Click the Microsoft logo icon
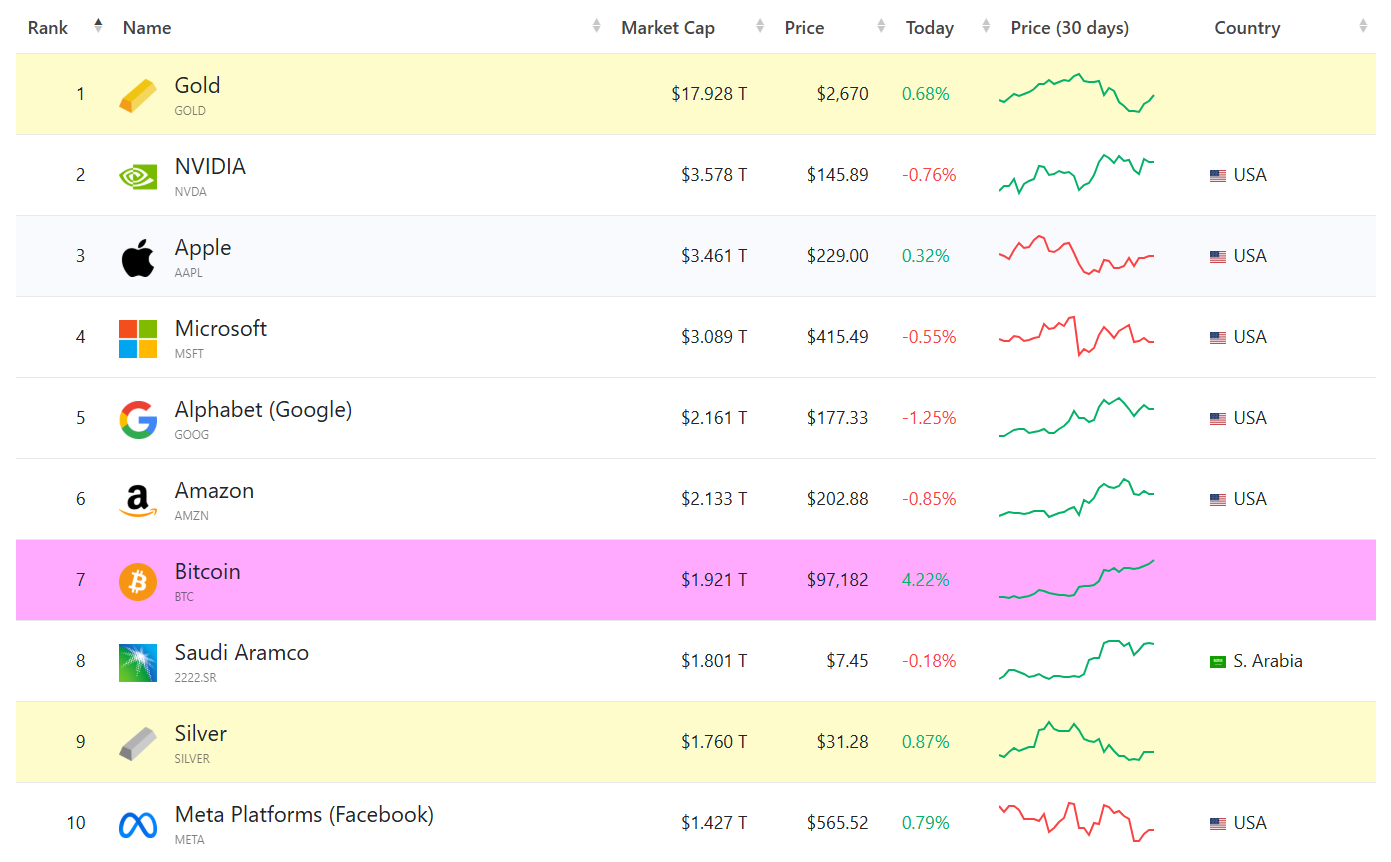Viewport: 1391px width, 862px height. tap(138, 338)
